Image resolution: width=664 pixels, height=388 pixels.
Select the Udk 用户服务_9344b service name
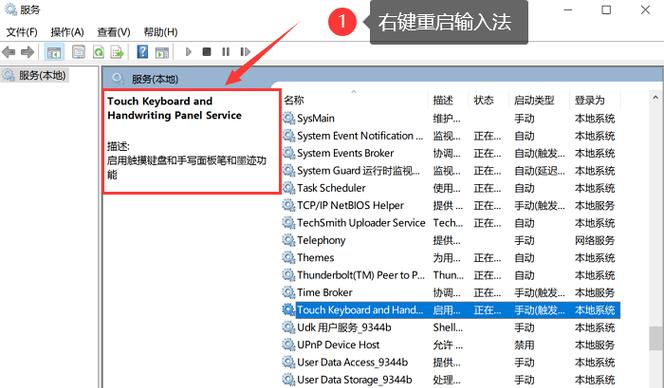click(x=344, y=327)
